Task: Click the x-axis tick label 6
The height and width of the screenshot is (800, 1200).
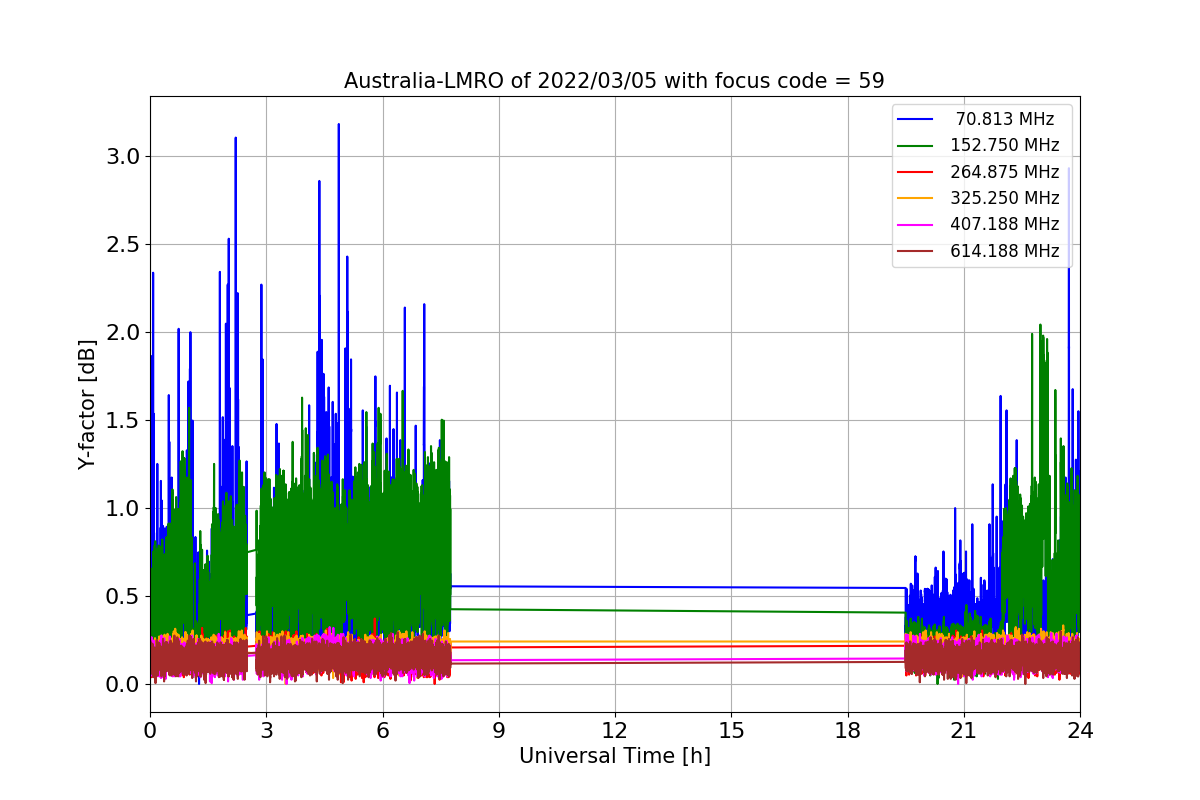Action: coord(382,731)
